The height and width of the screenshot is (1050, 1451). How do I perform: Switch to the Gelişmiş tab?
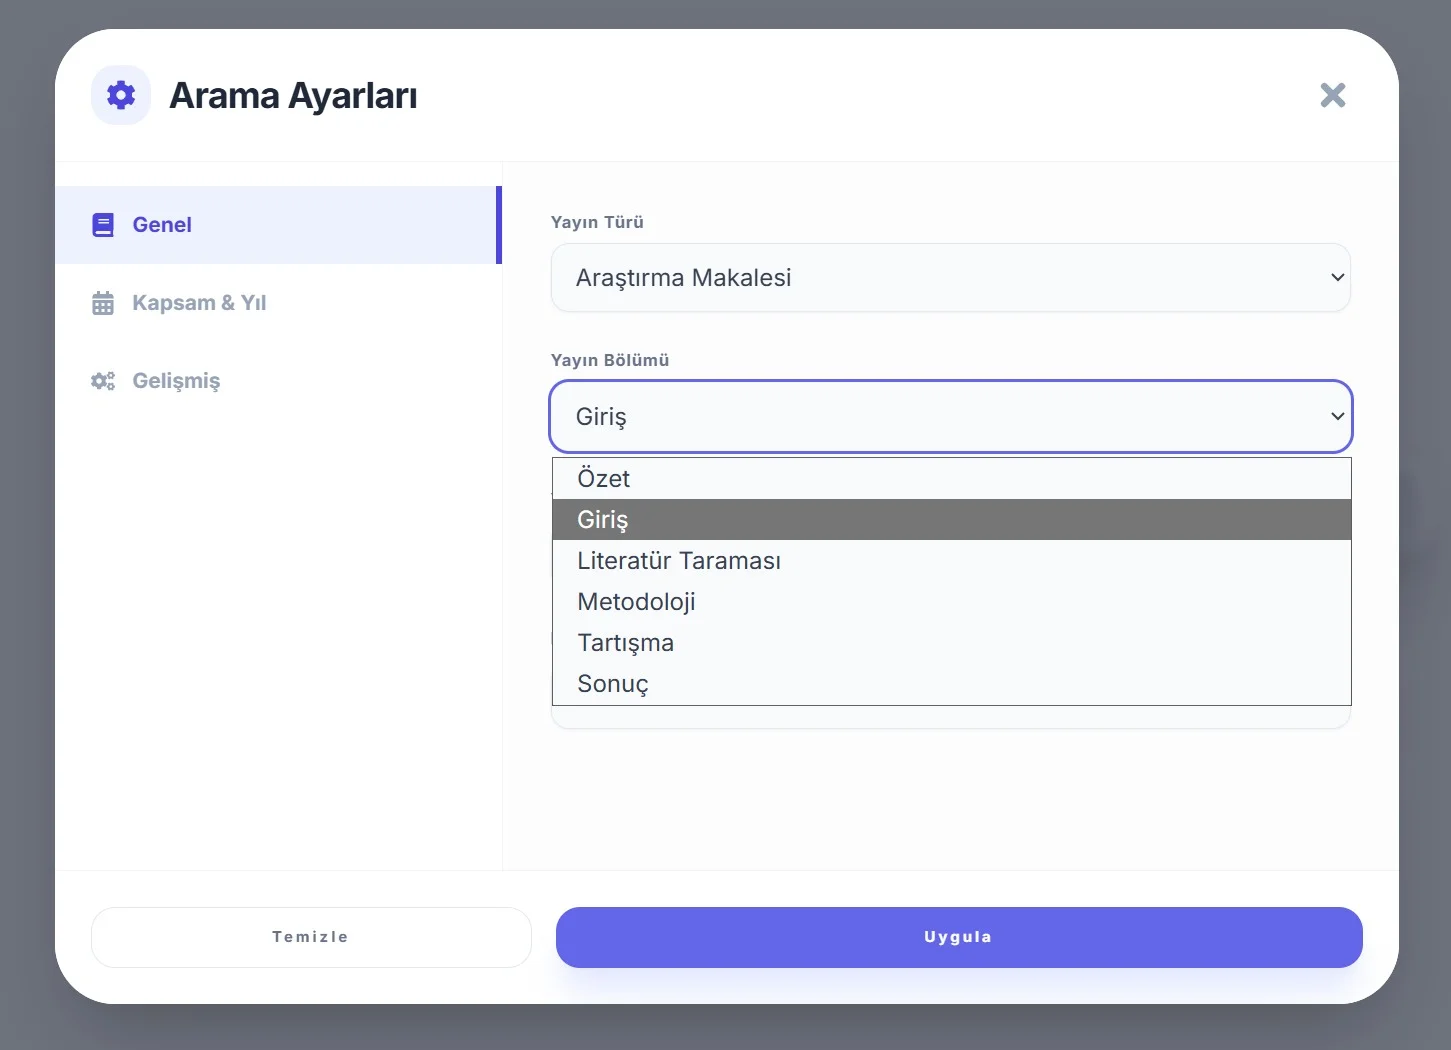(278, 381)
